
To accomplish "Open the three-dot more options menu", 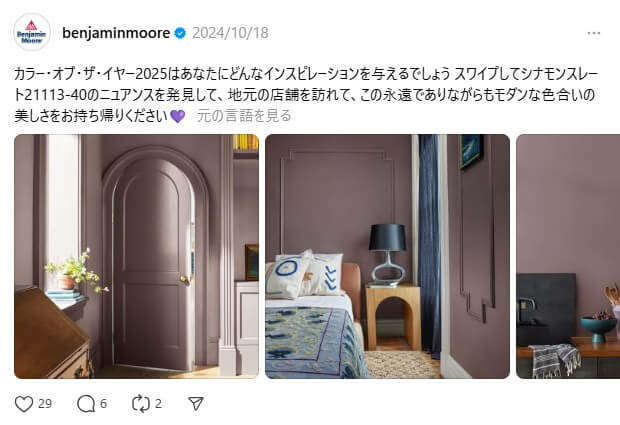I will [x=594, y=33].
